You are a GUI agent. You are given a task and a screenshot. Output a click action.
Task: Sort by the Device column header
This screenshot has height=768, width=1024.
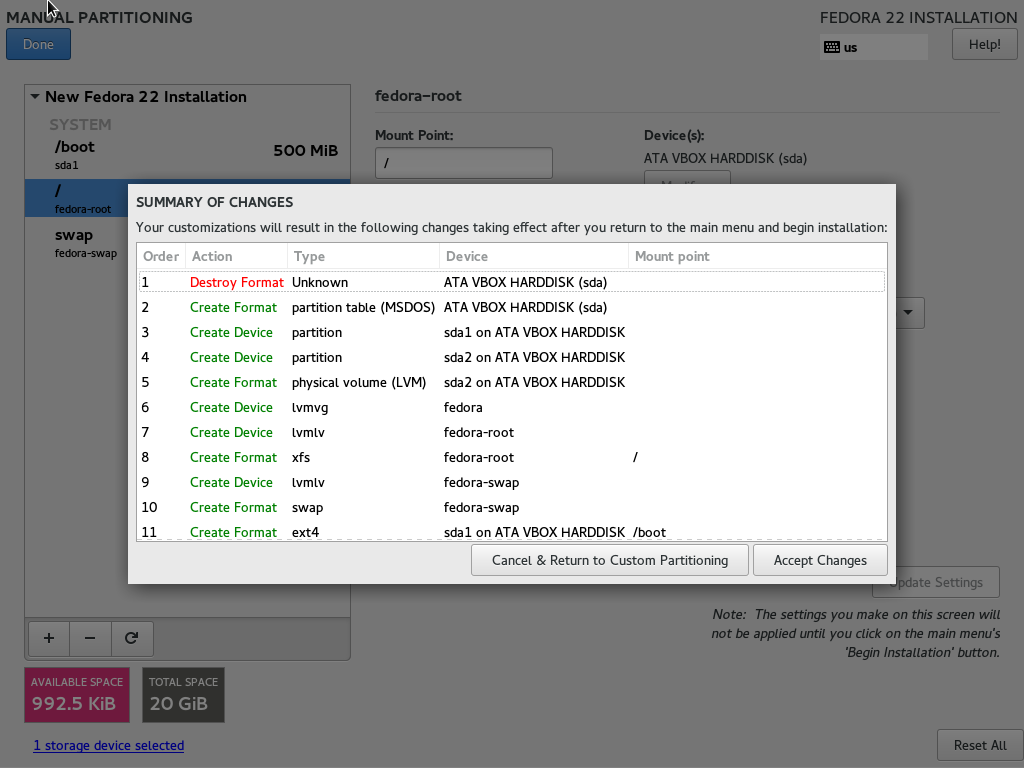(532, 256)
